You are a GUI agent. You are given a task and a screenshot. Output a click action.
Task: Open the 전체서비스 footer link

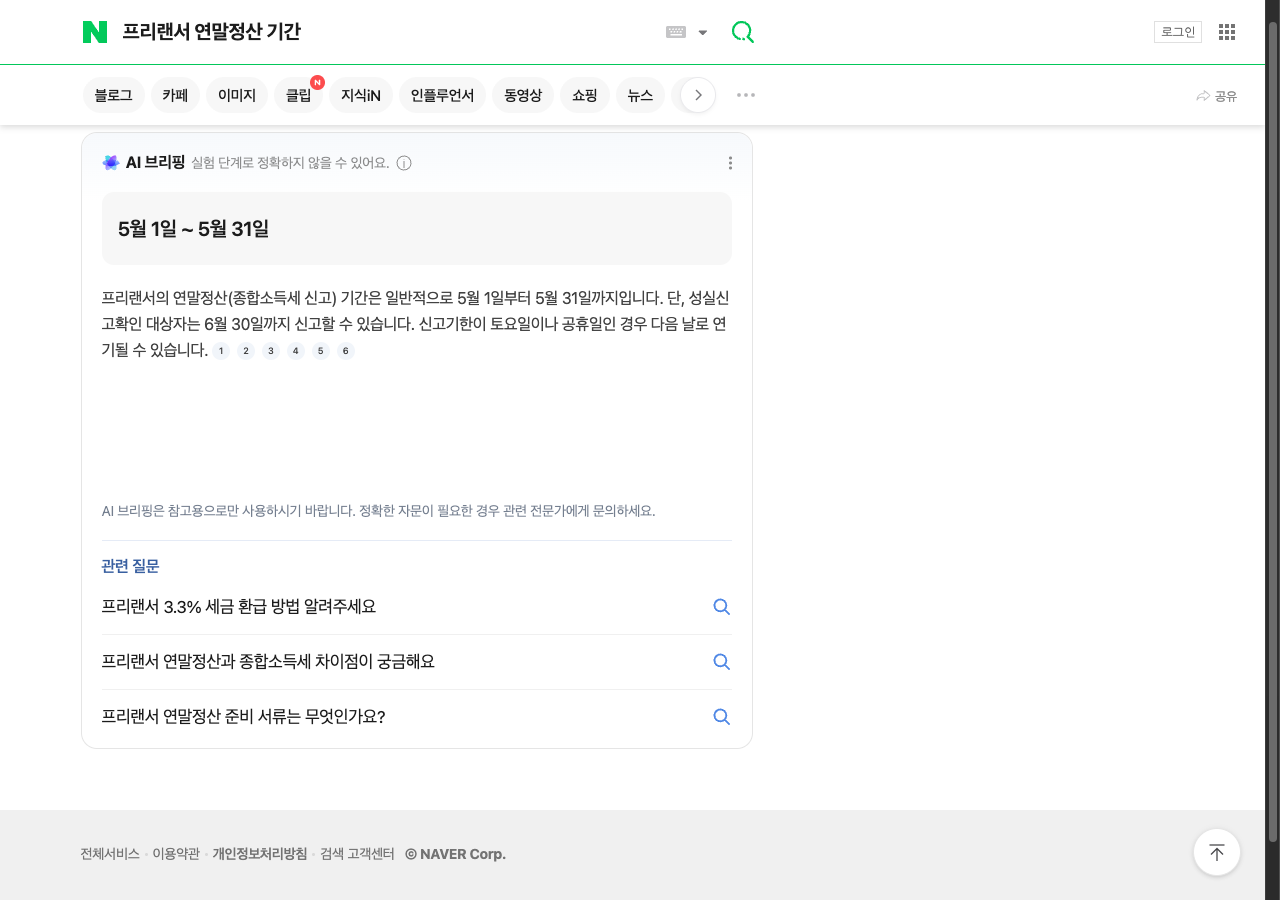tap(110, 854)
